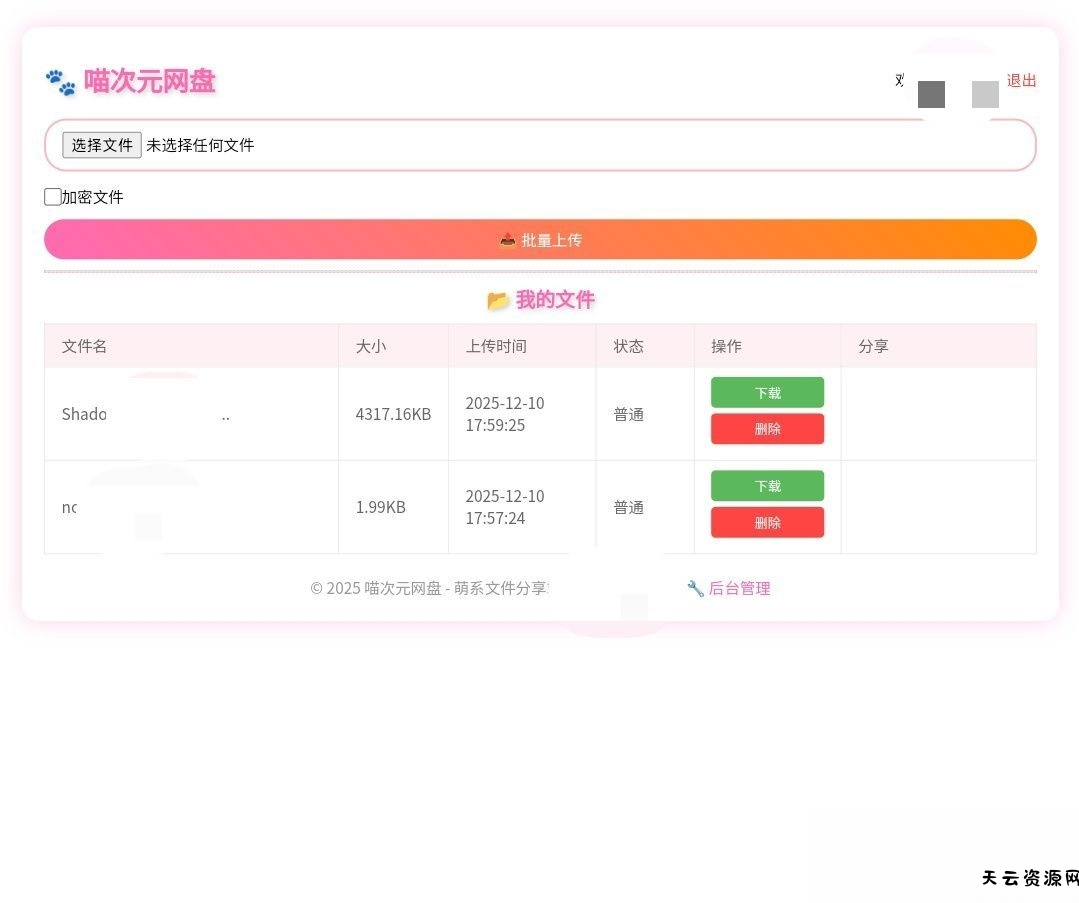Click the 大小 column header
This screenshot has height=903, width=1079.
[x=371, y=346]
